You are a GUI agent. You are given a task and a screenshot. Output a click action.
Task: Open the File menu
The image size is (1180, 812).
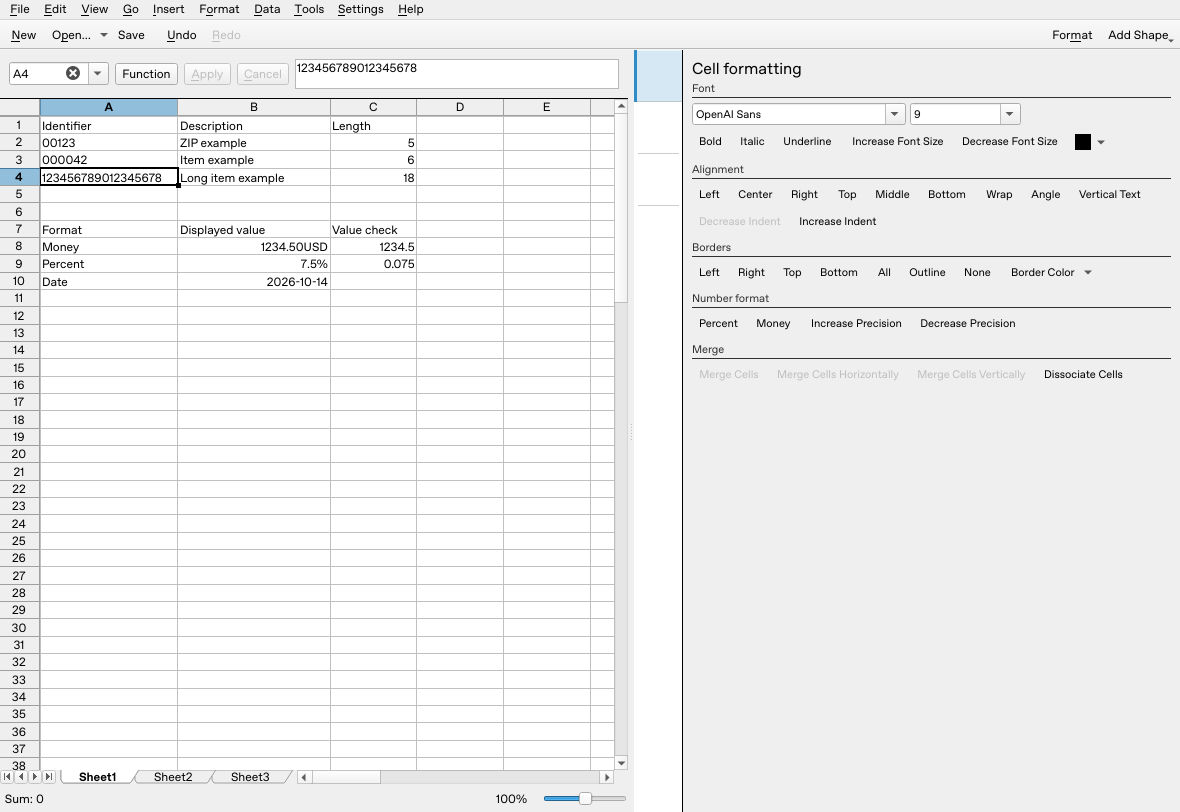20,9
